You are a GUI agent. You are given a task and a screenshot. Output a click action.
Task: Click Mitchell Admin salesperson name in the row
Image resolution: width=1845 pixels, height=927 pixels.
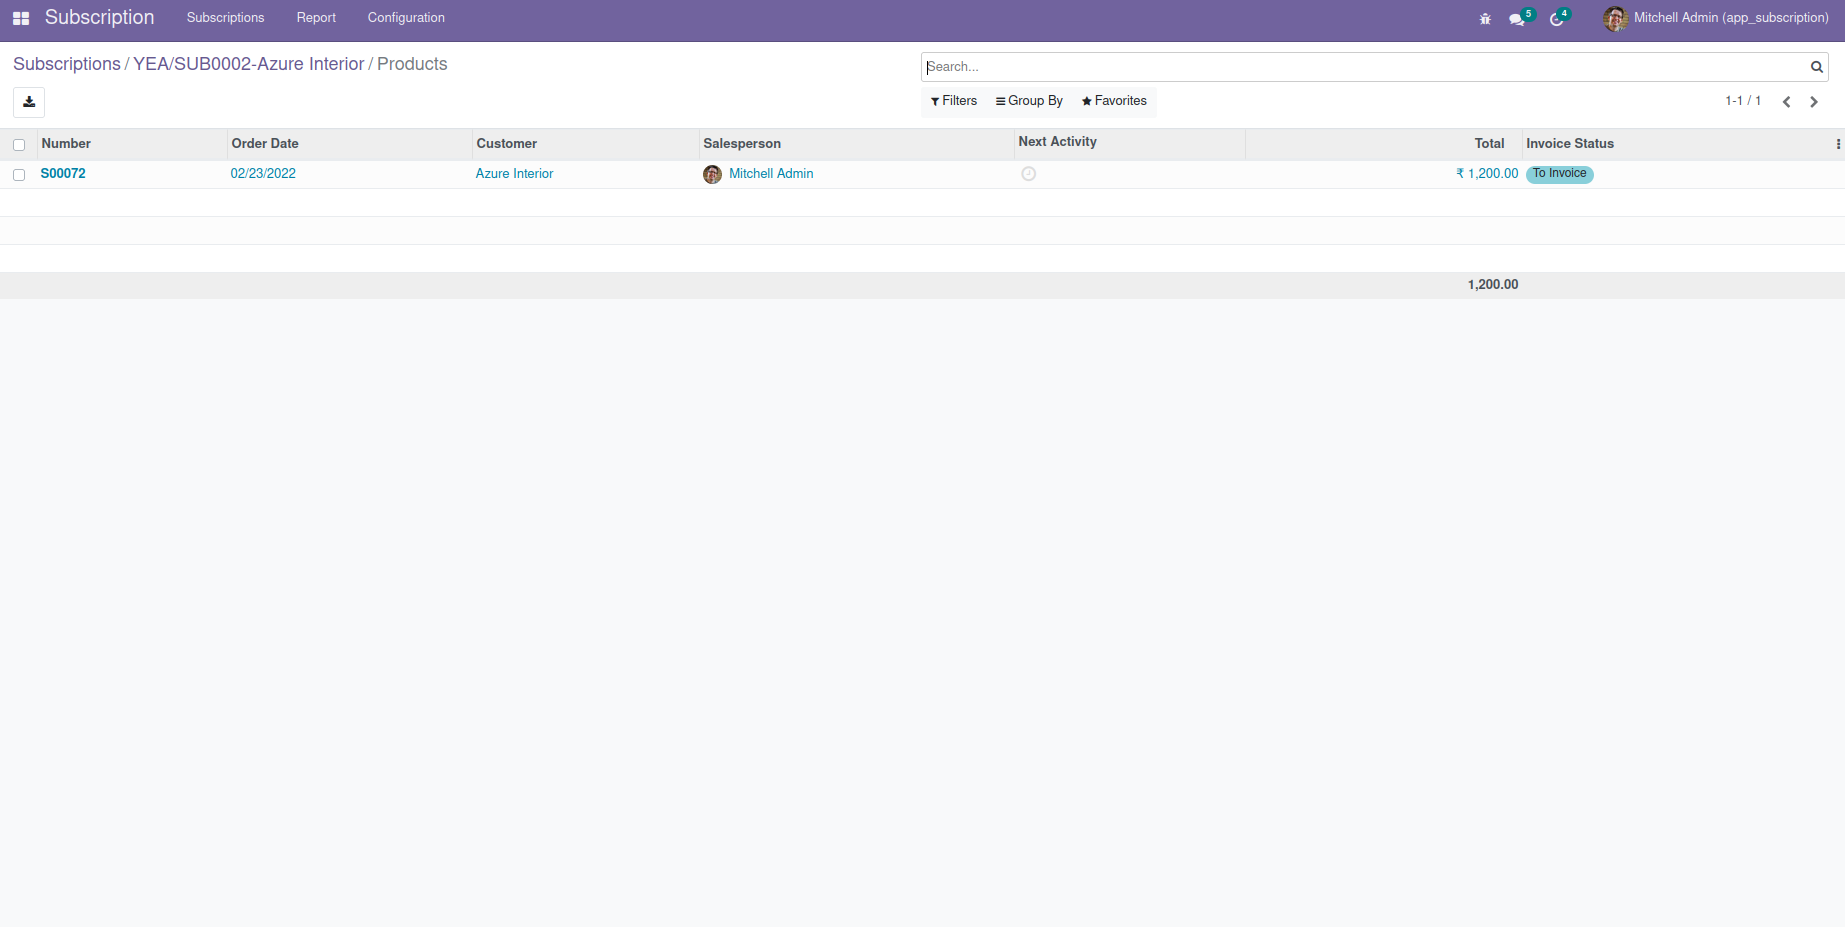[x=771, y=174]
